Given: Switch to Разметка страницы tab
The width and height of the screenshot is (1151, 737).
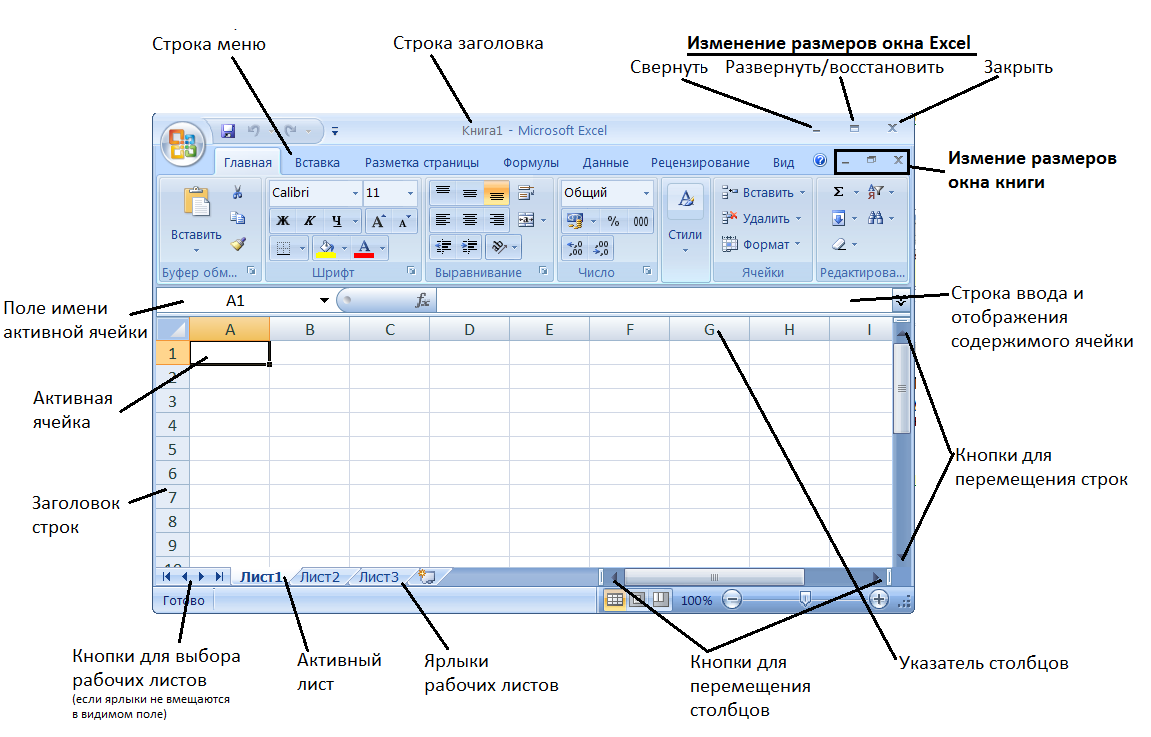Looking at the screenshot, I should click(422, 163).
